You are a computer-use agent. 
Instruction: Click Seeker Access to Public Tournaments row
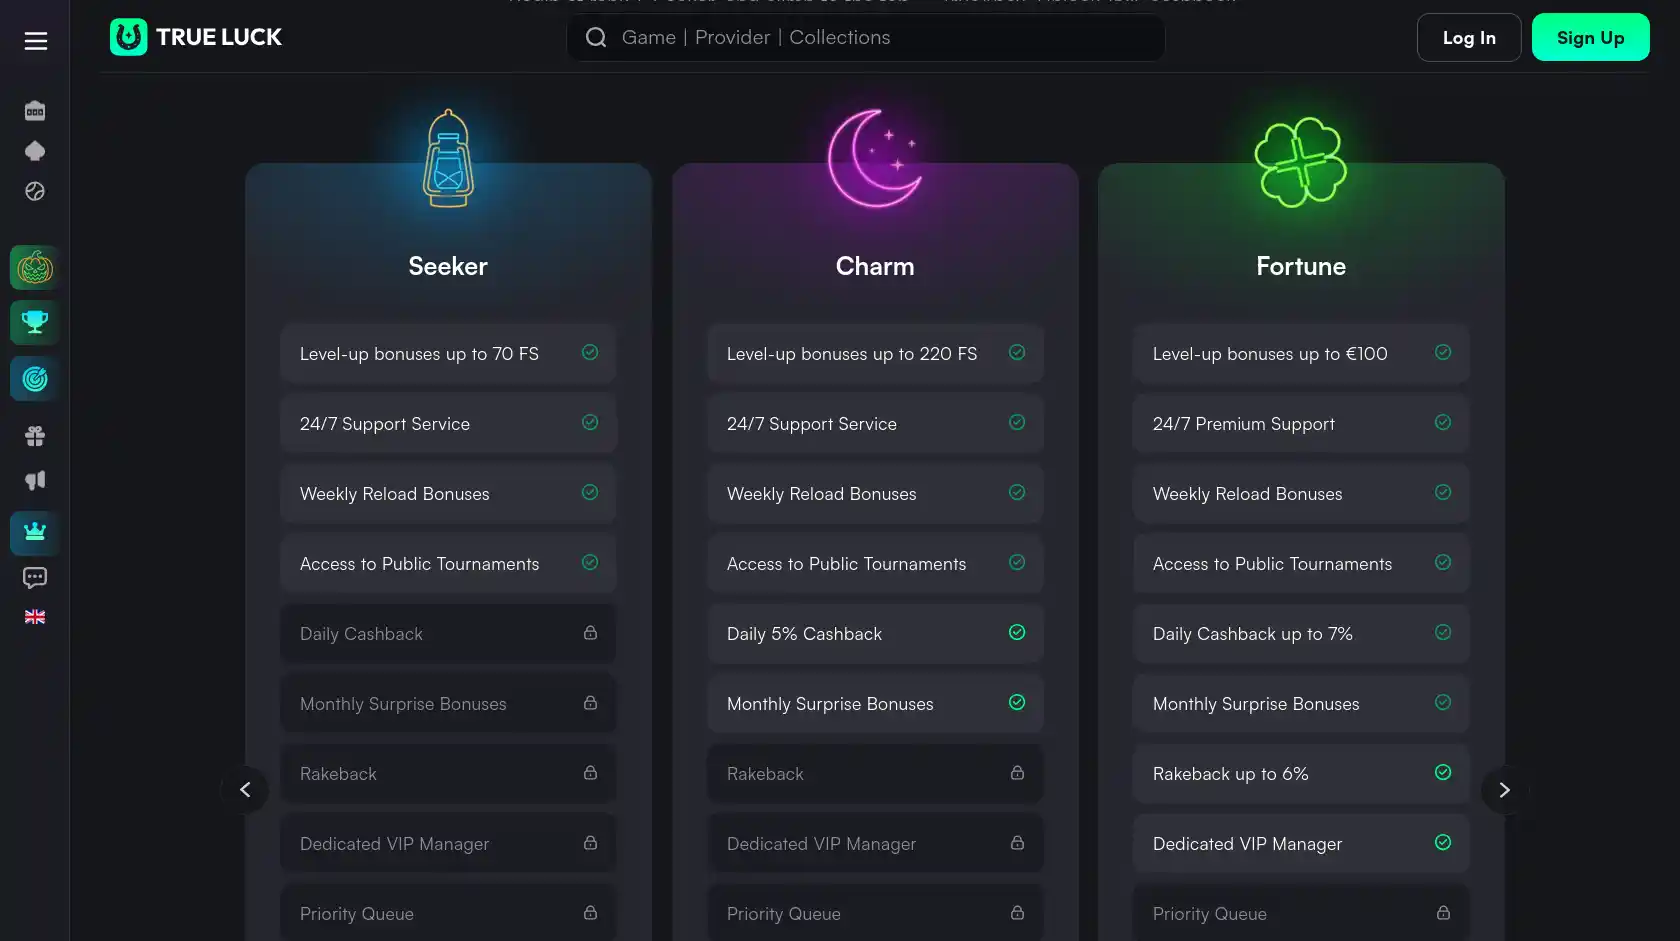(448, 563)
